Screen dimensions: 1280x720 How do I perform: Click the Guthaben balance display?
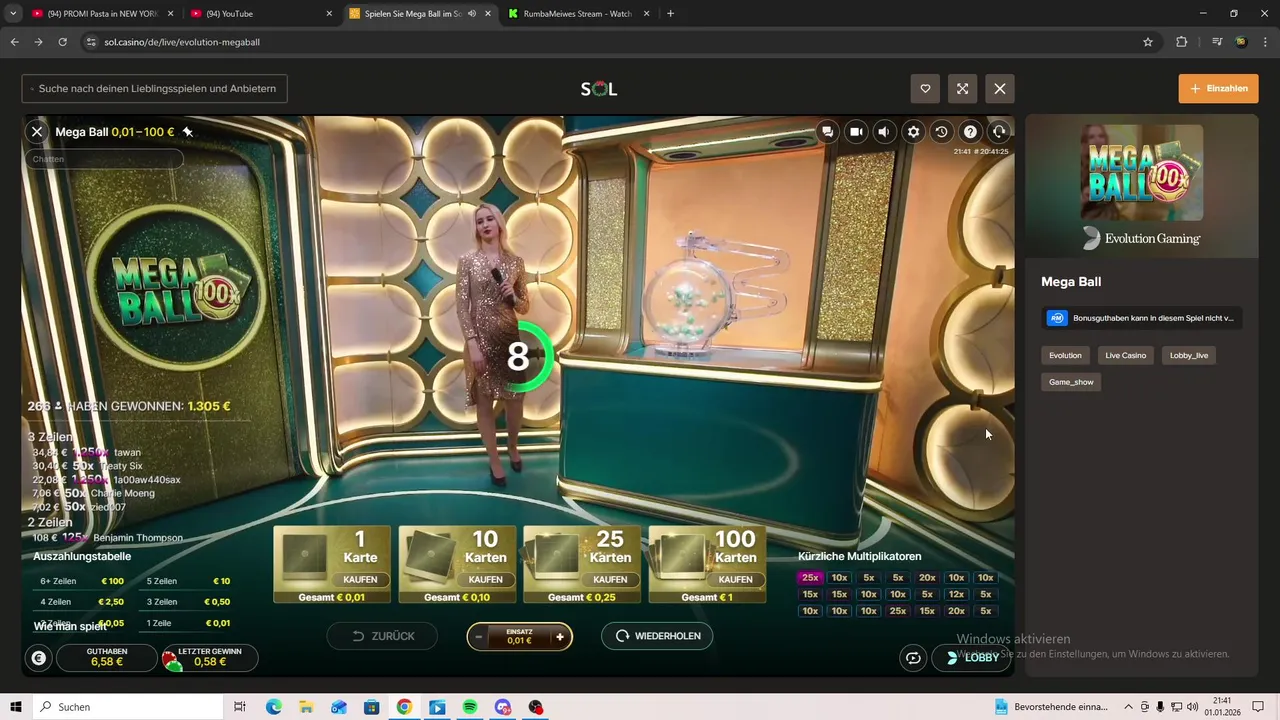coord(106,657)
